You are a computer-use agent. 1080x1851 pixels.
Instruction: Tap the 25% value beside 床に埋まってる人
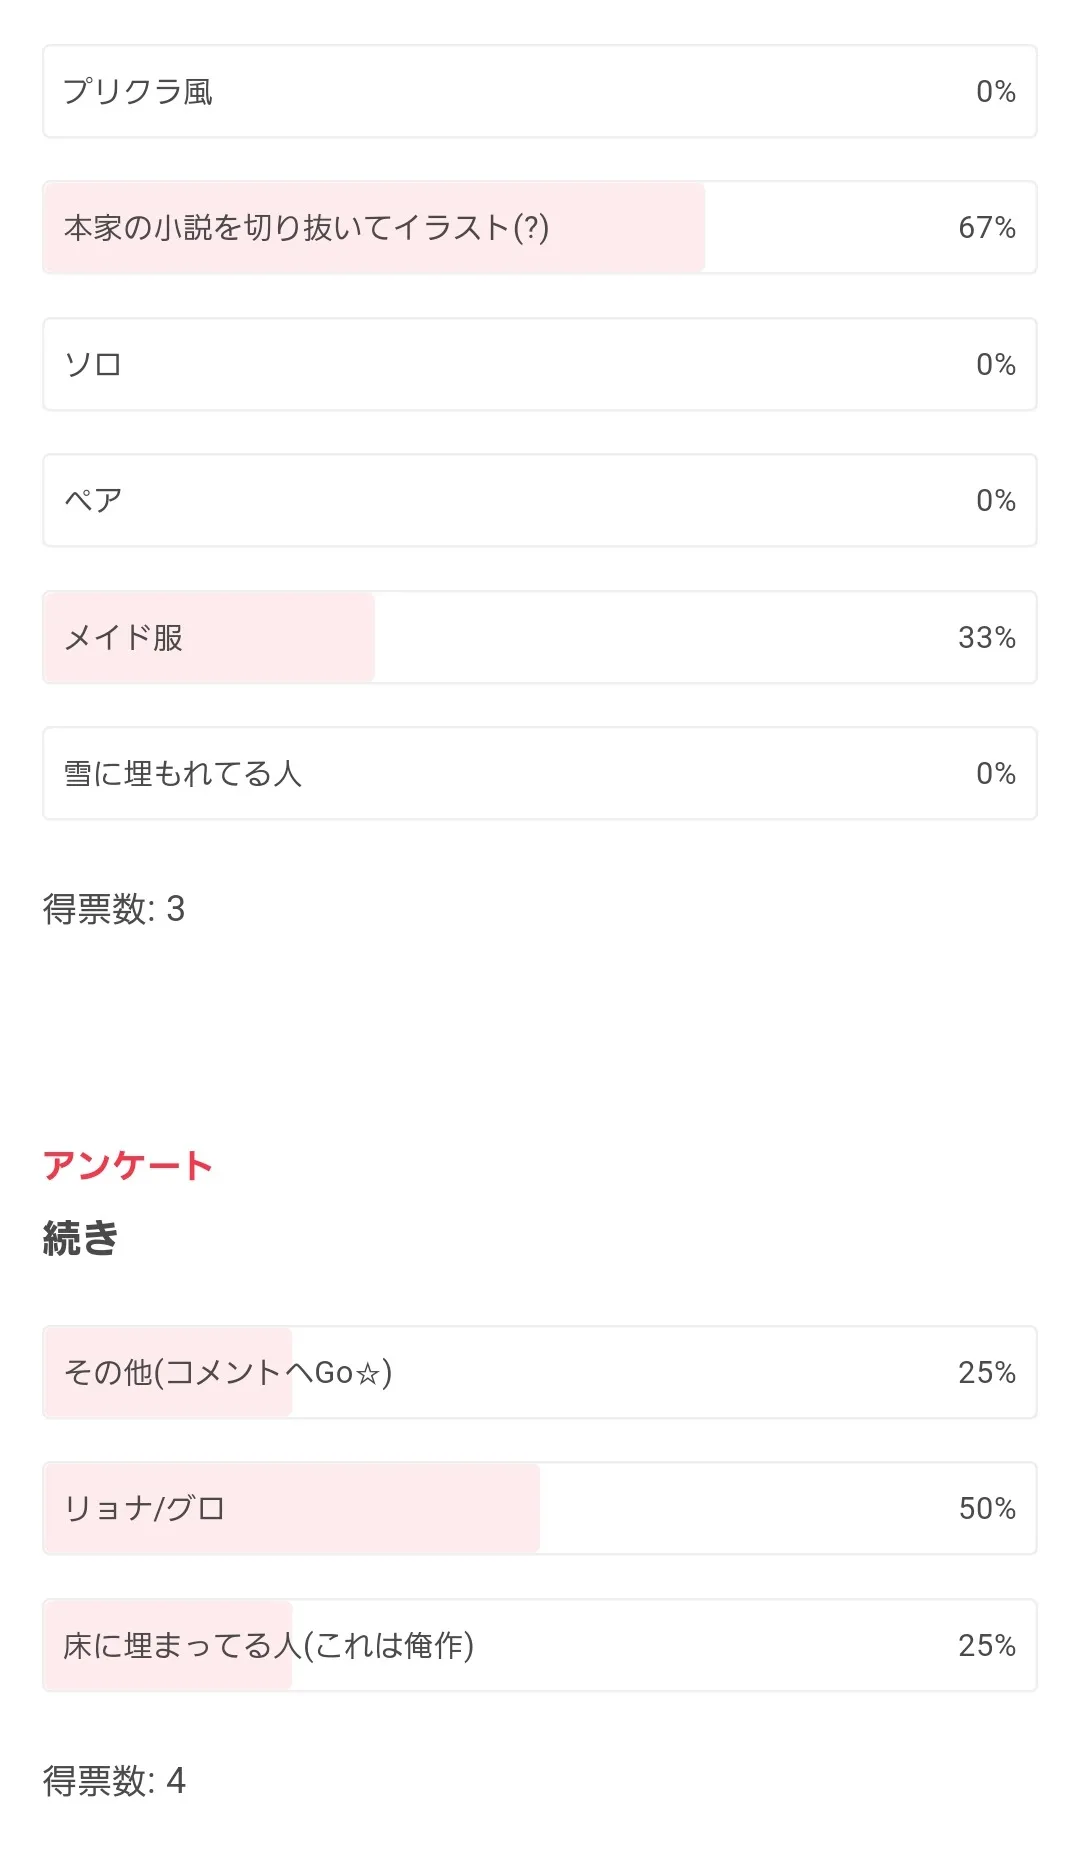coord(986,1645)
